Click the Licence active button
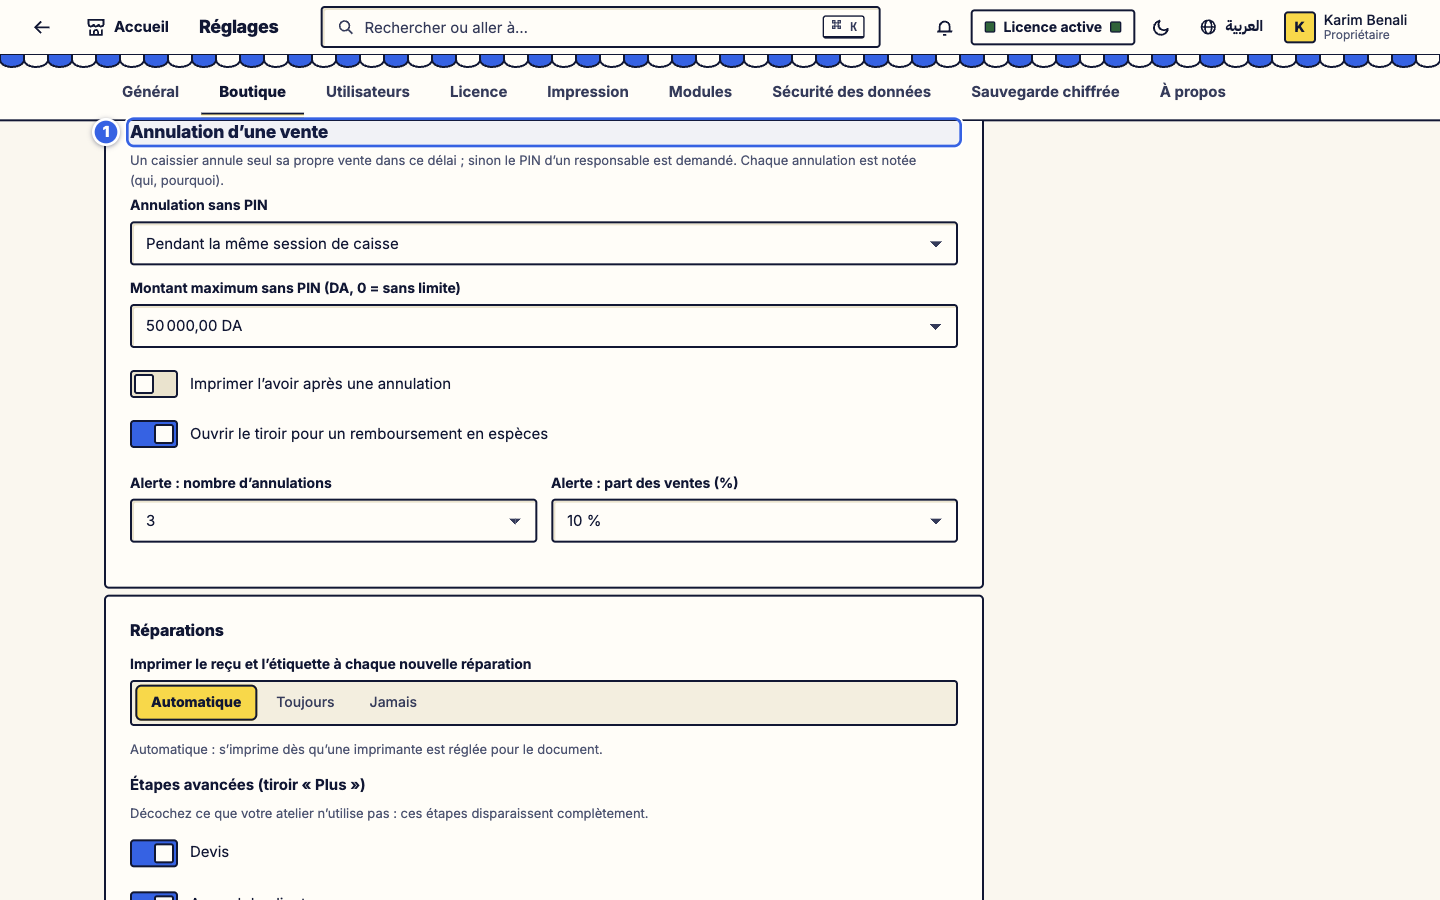The width and height of the screenshot is (1440, 900). tap(1052, 27)
